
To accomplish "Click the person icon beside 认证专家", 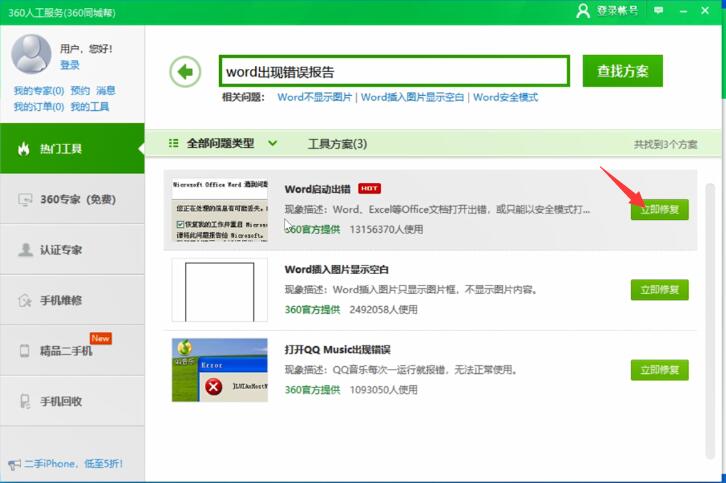I will (25, 250).
